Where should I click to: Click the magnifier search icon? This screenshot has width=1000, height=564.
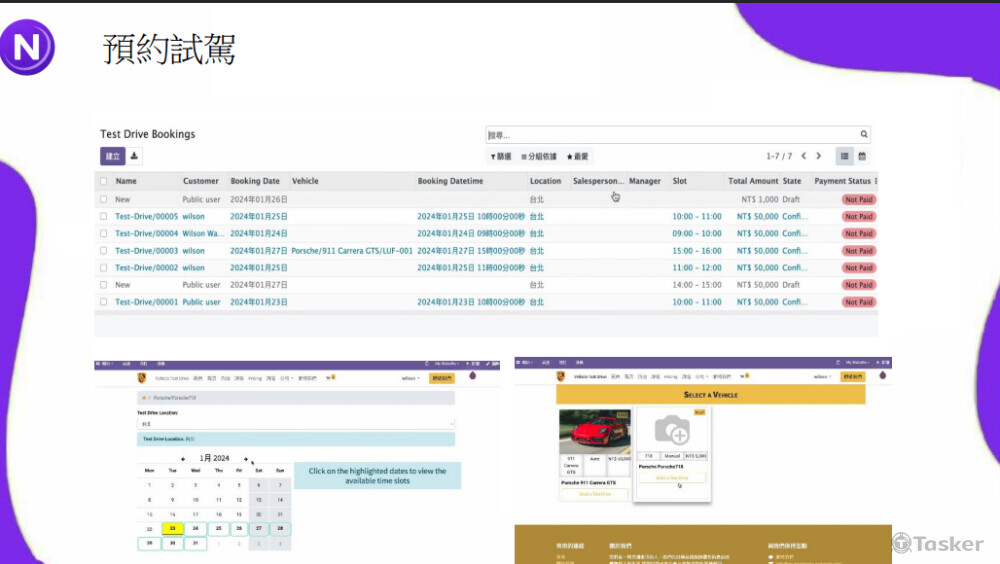point(864,135)
